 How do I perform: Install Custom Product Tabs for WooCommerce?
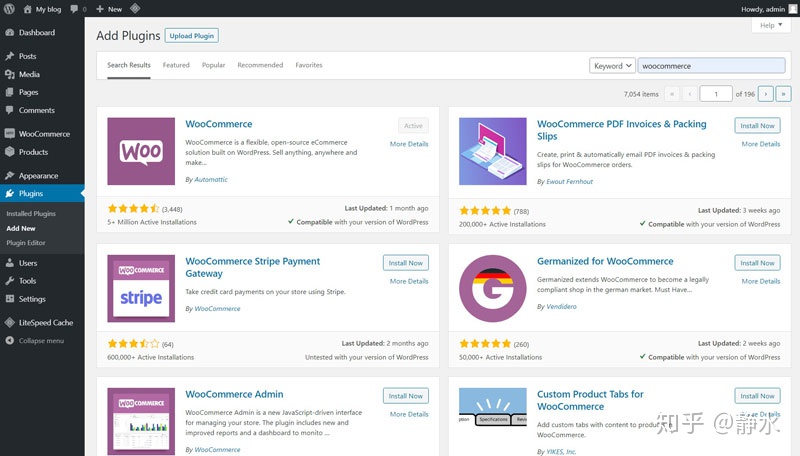pos(758,396)
